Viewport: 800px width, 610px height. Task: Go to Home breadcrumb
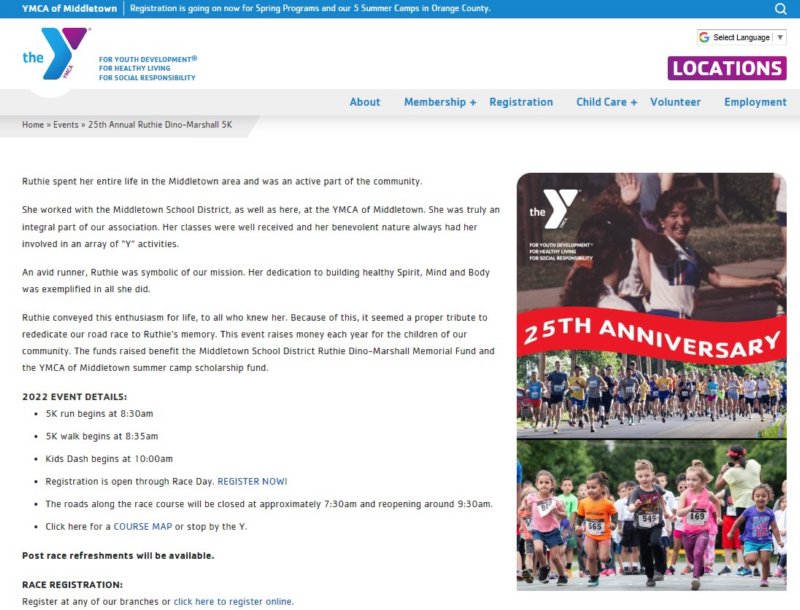click(x=33, y=124)
